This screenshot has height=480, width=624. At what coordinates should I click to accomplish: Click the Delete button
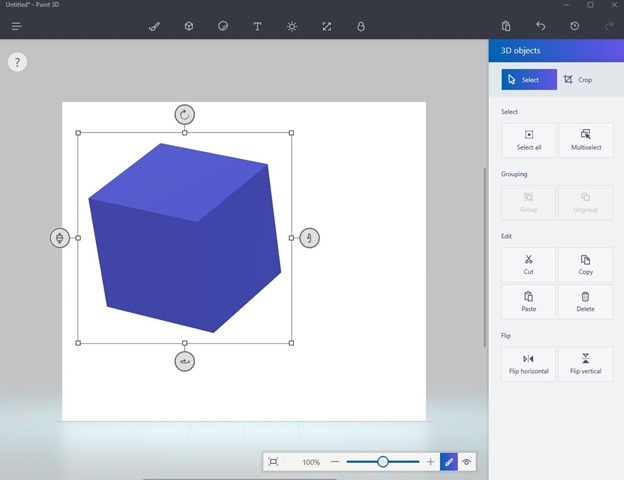(585, 302)
